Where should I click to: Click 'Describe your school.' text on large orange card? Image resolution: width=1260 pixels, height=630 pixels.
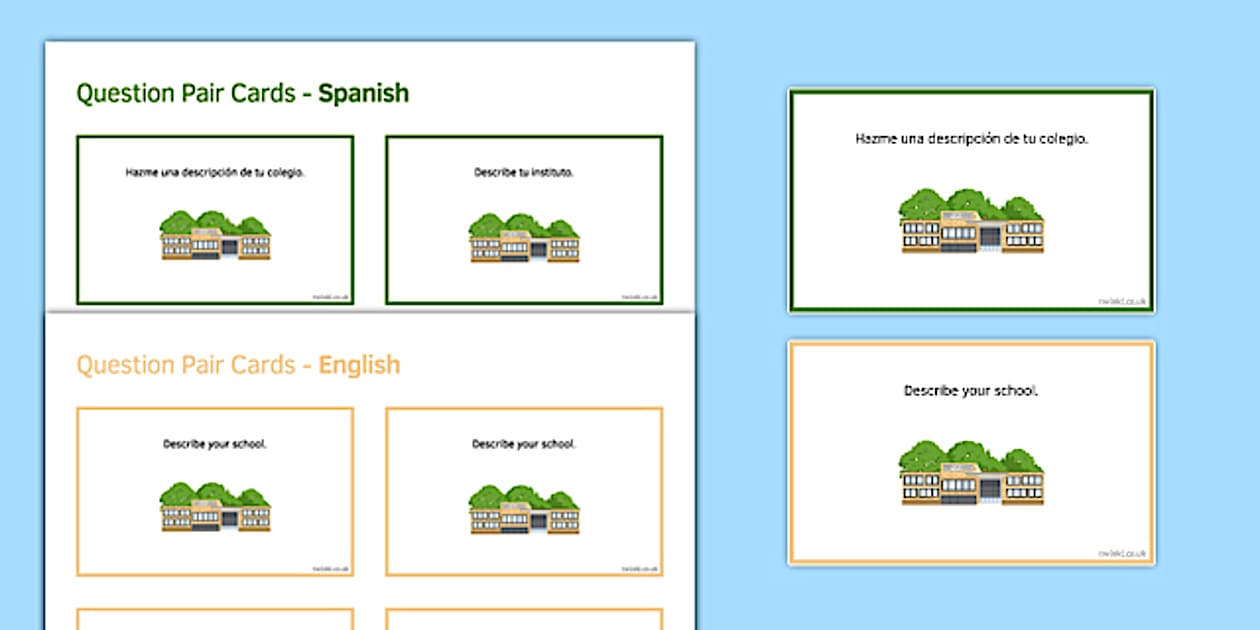point(971,390)
